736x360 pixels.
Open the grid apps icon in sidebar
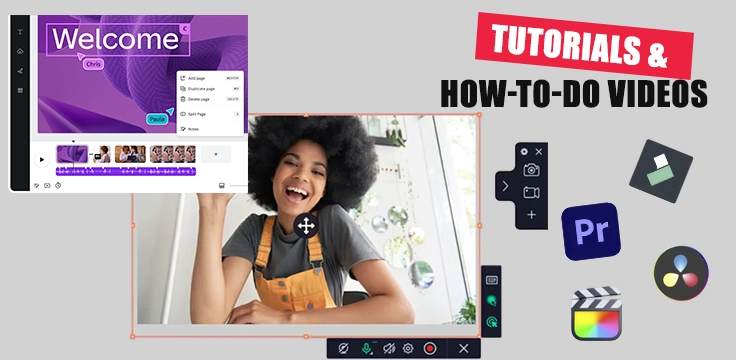(20, 91)
